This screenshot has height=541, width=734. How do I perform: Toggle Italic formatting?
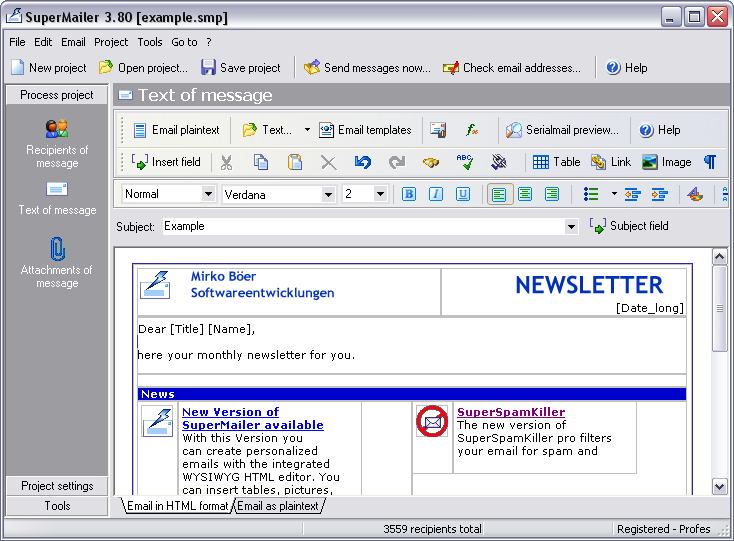coord(436,194)
